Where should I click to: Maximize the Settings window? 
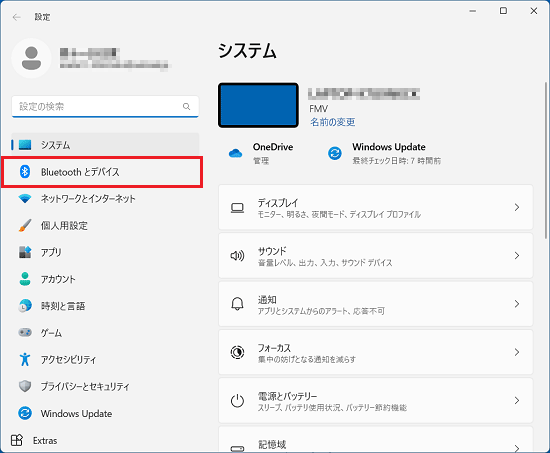click(503, 11)
